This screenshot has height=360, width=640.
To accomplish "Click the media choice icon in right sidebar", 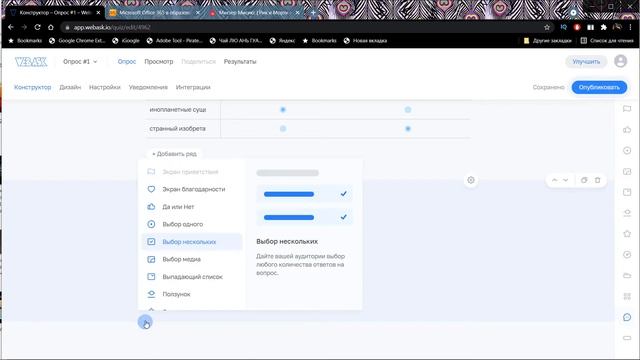I will (627, 171).
